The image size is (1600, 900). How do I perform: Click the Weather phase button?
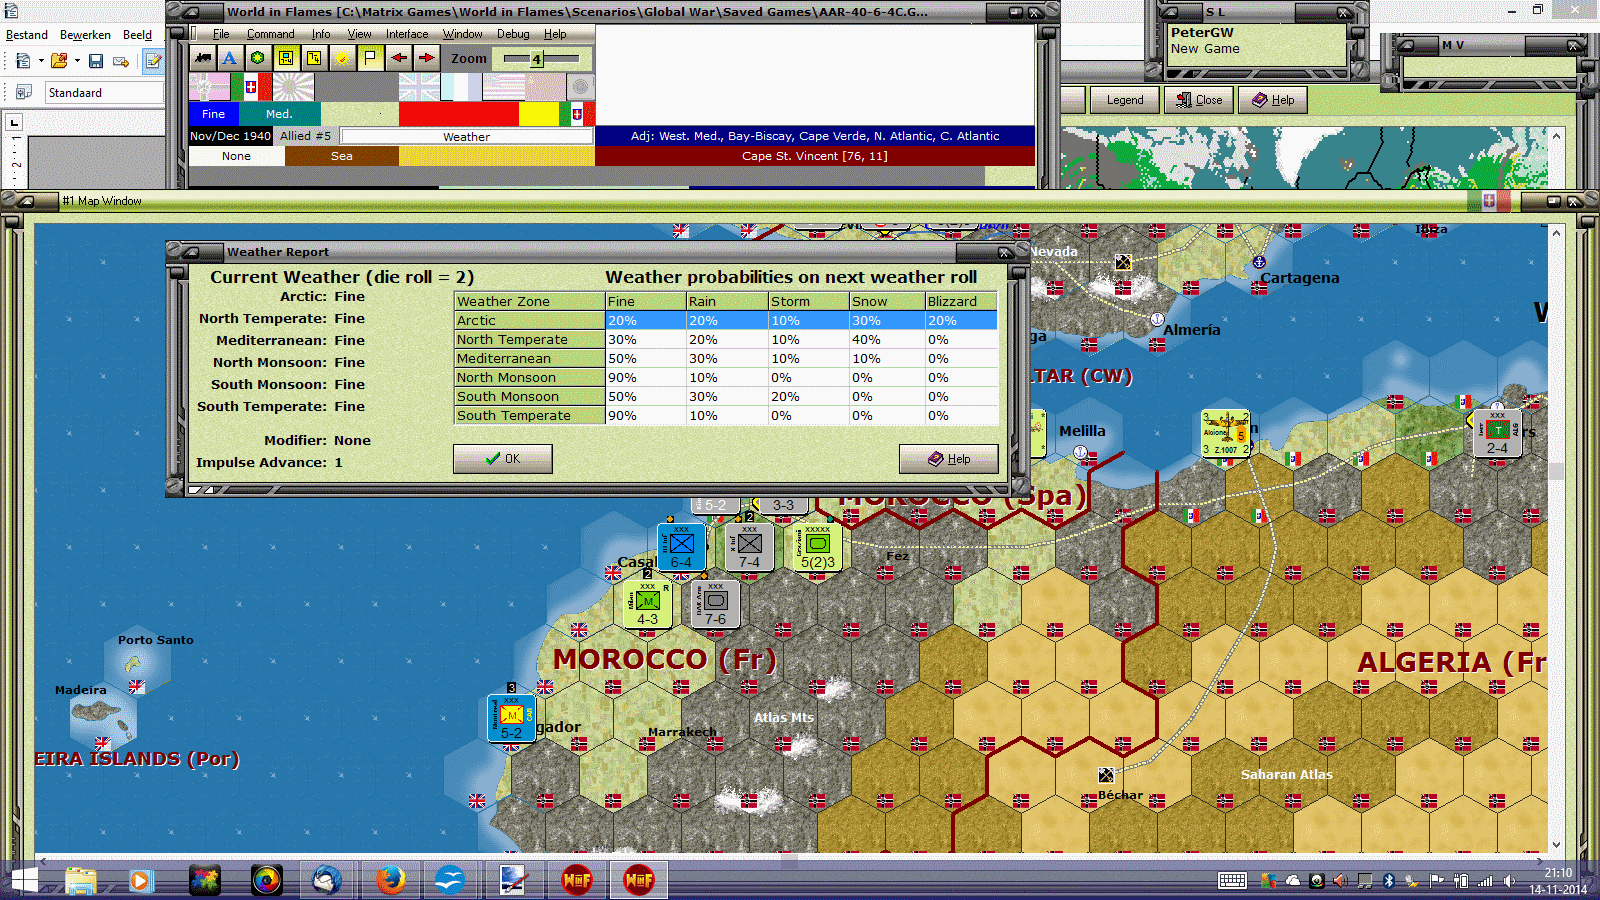467,137
